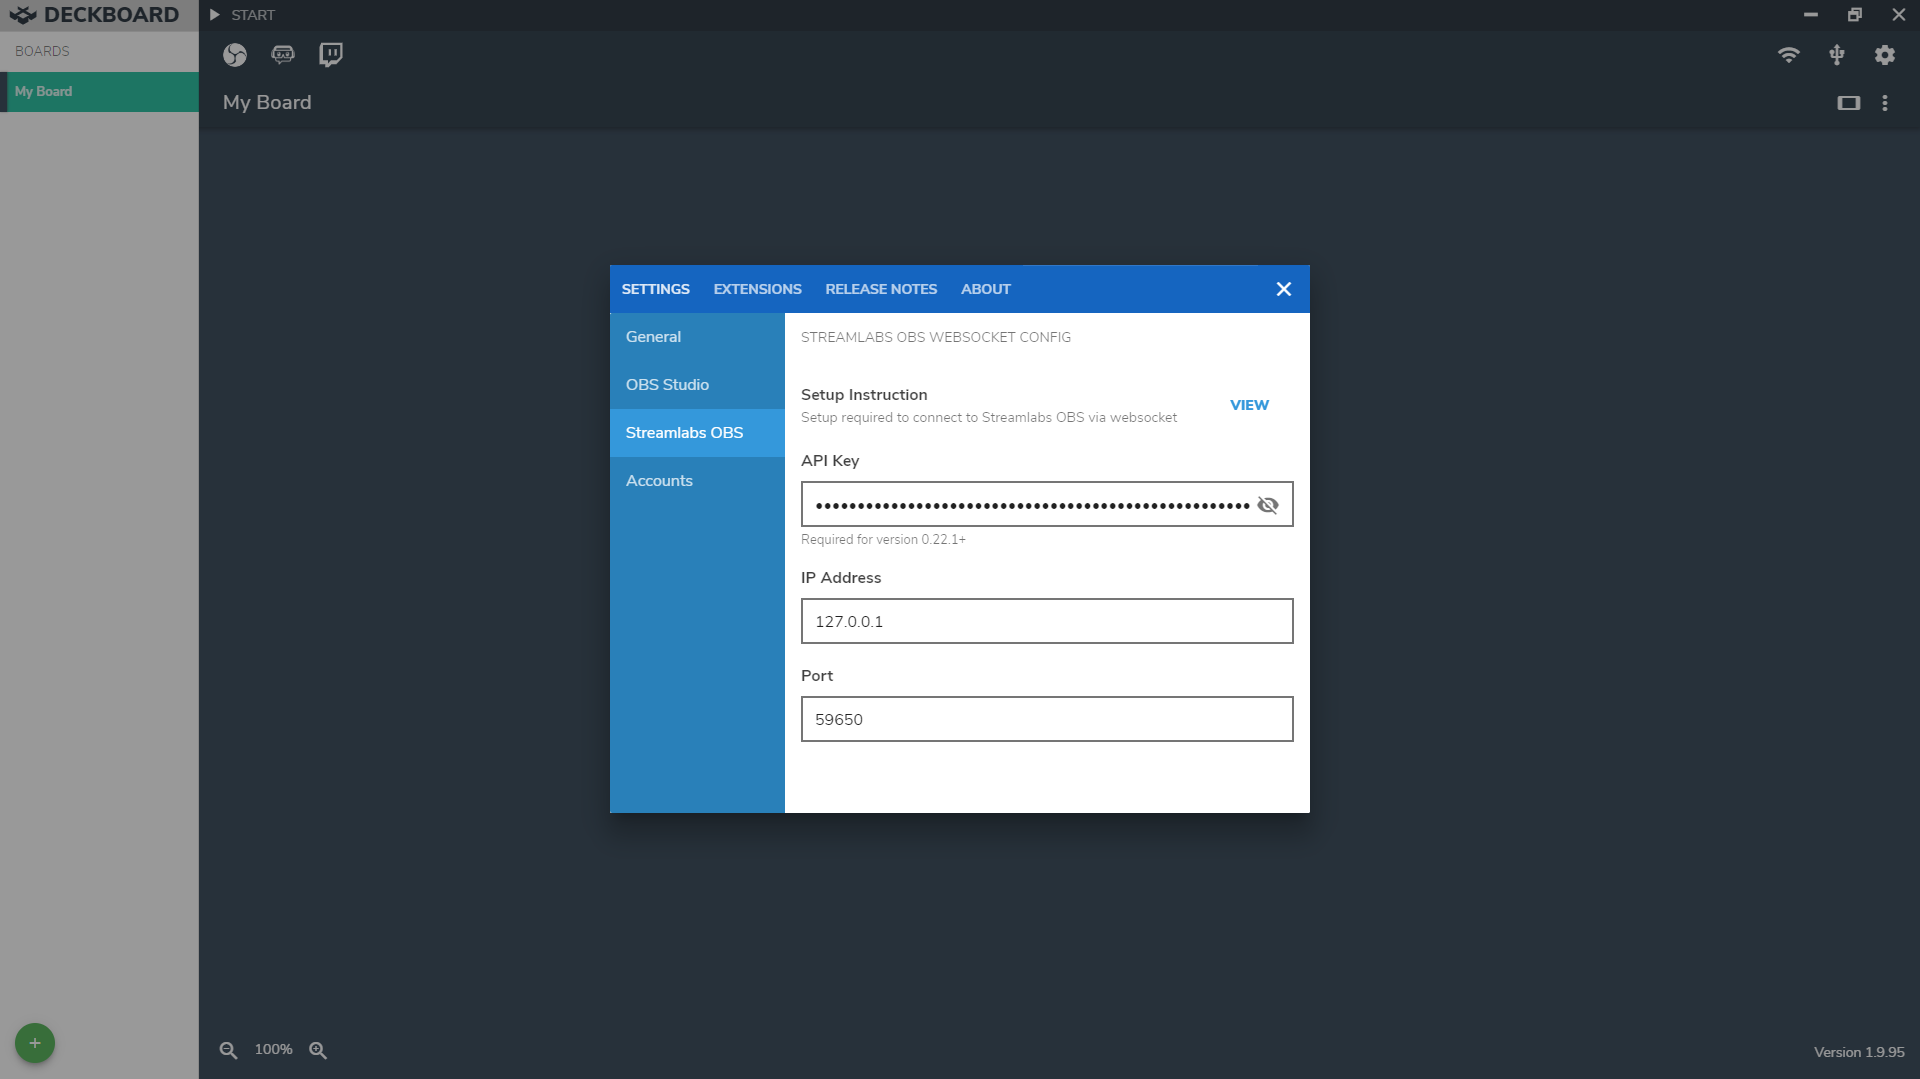Click the VIEW setup instruction link
This screenshot has width=1920, height=1079.
[1249, 405]
